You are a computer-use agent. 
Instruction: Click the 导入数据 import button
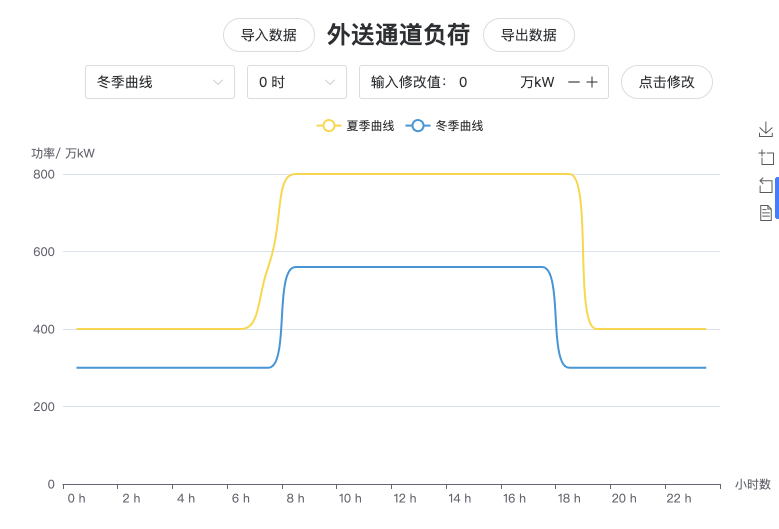pos(268,35)
